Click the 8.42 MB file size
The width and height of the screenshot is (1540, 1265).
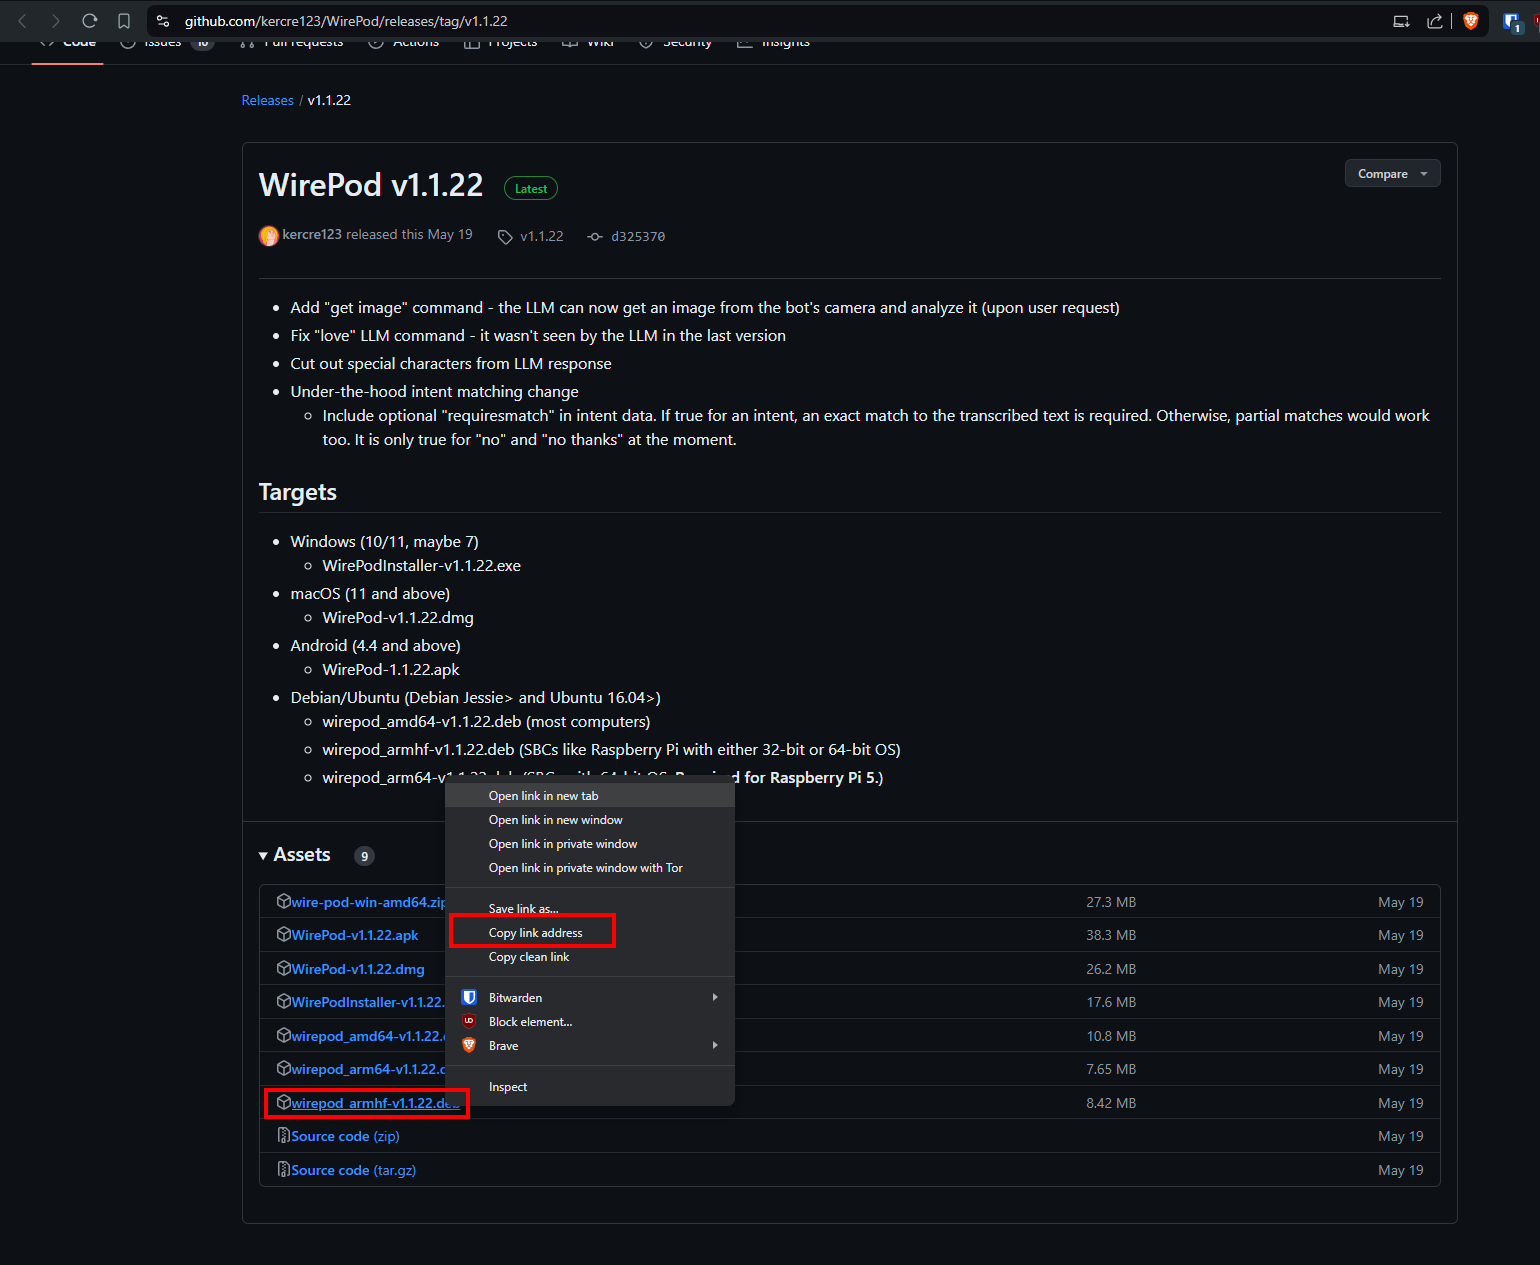click(1111, 1103)
